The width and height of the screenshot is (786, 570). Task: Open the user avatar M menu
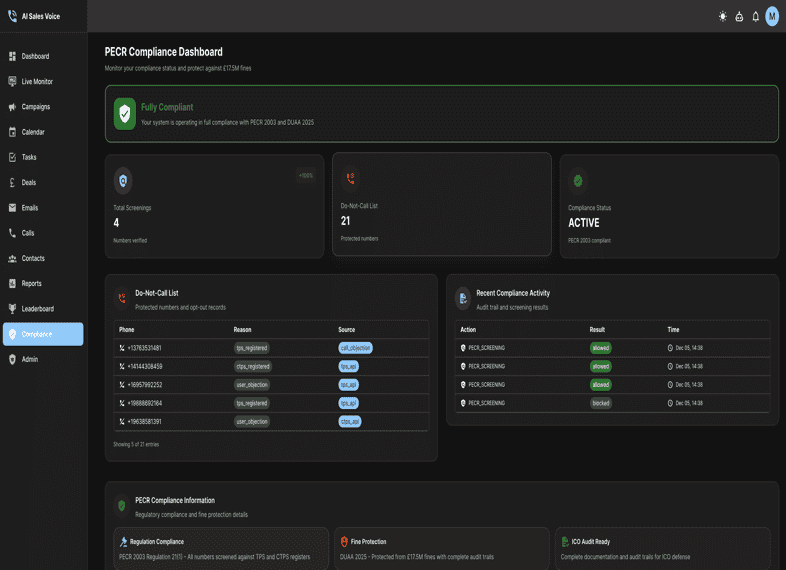772,17
